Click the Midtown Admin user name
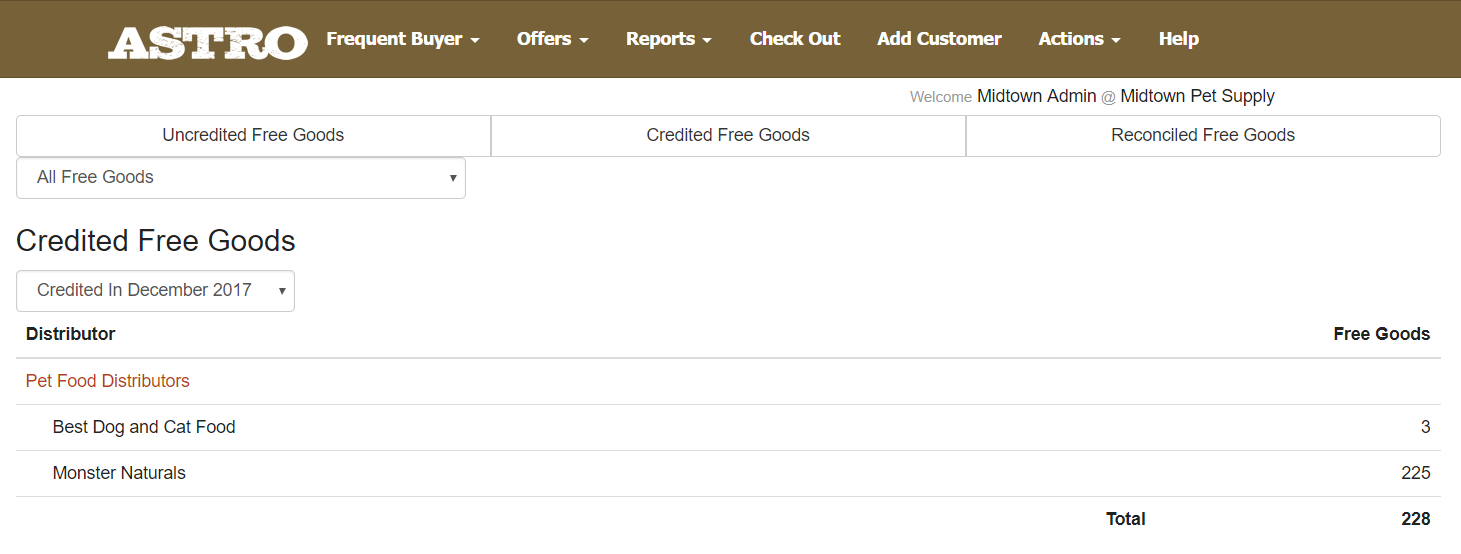 pyautogui.click(x=1036, y=96)
